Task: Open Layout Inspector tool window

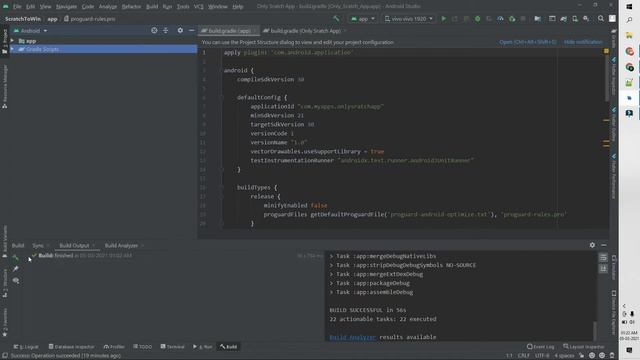Action: [584, 347]
